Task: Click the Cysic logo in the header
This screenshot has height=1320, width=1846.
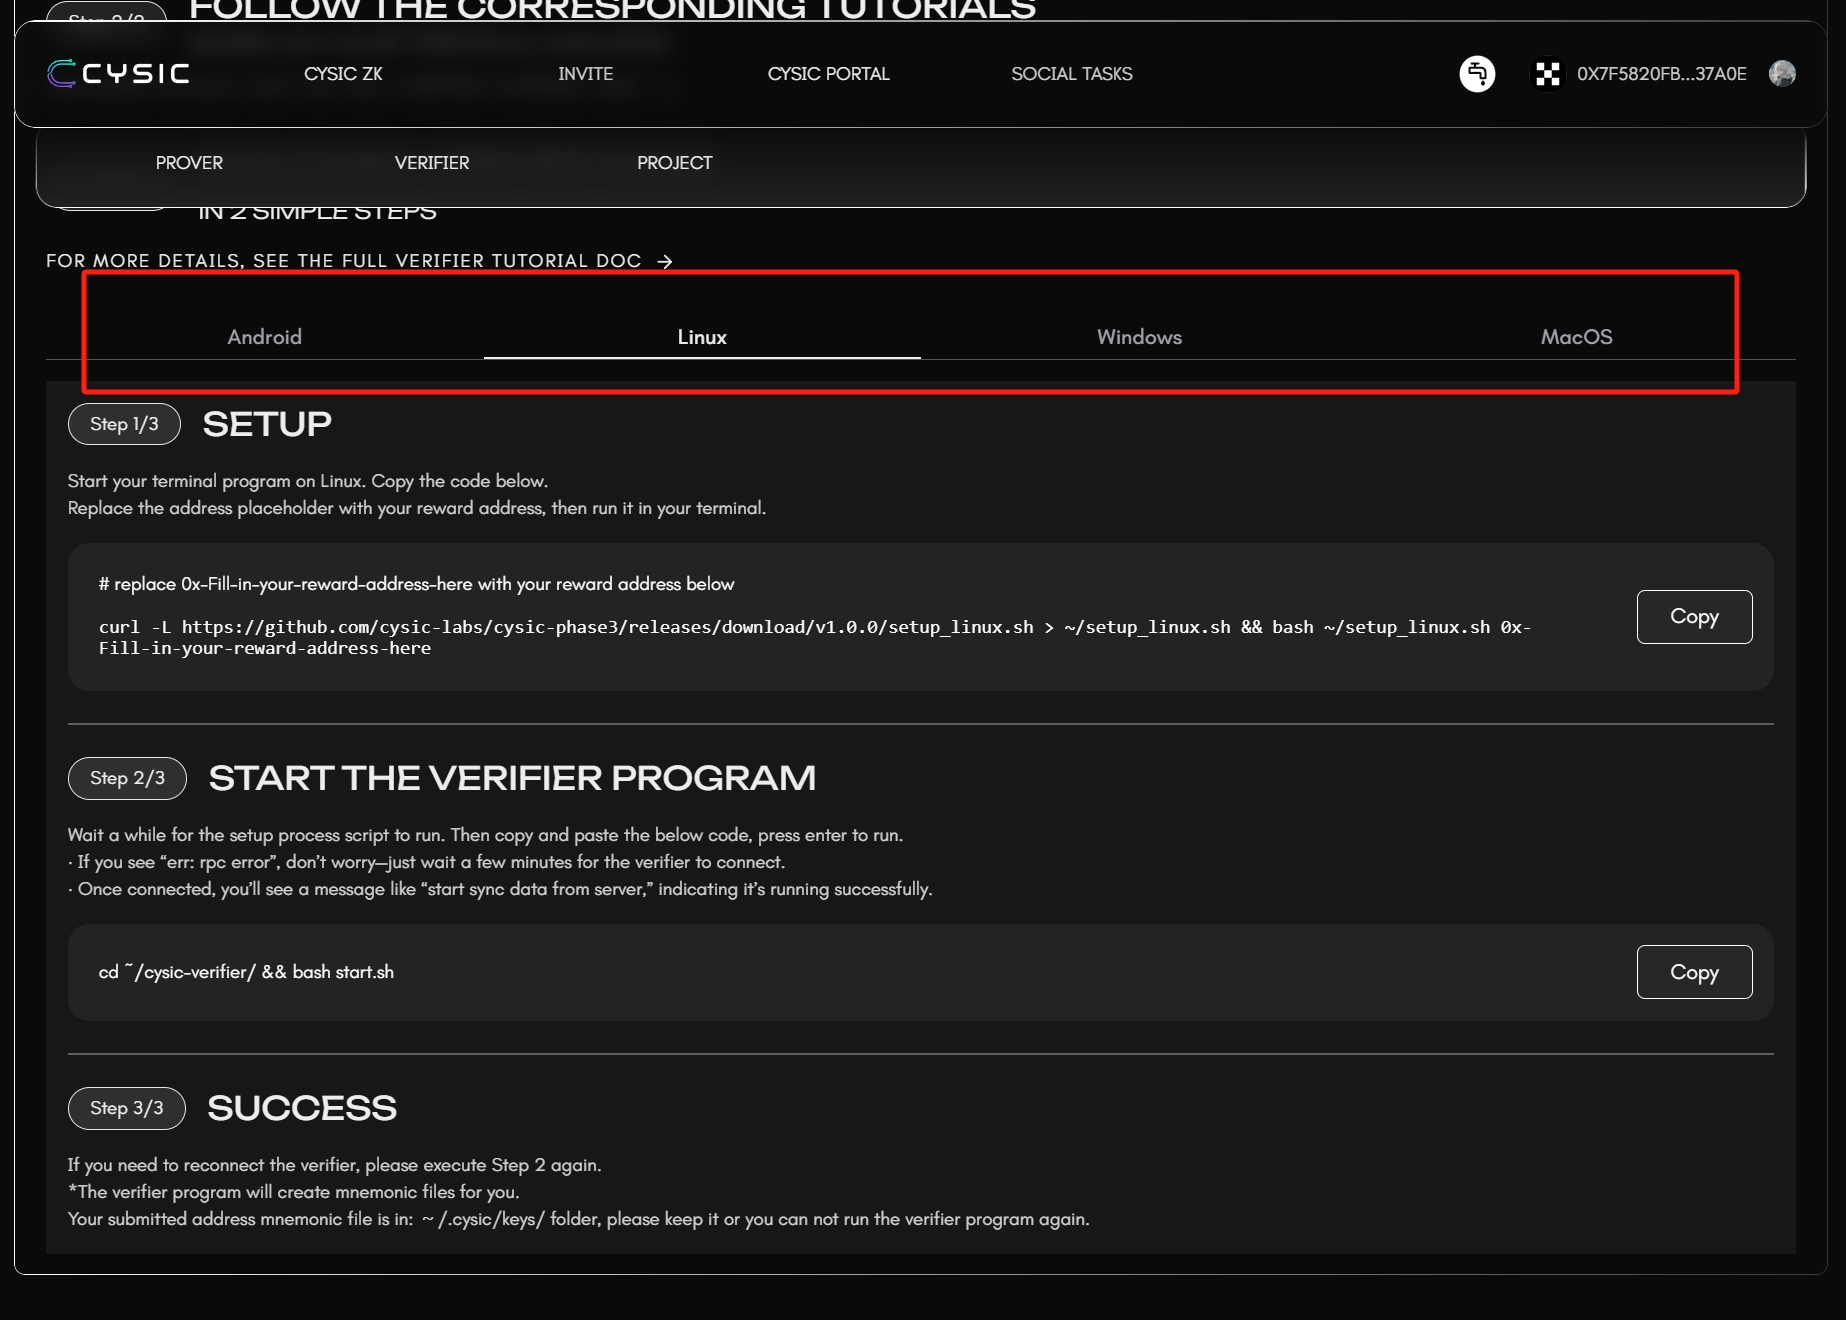Action: [118, 74]
